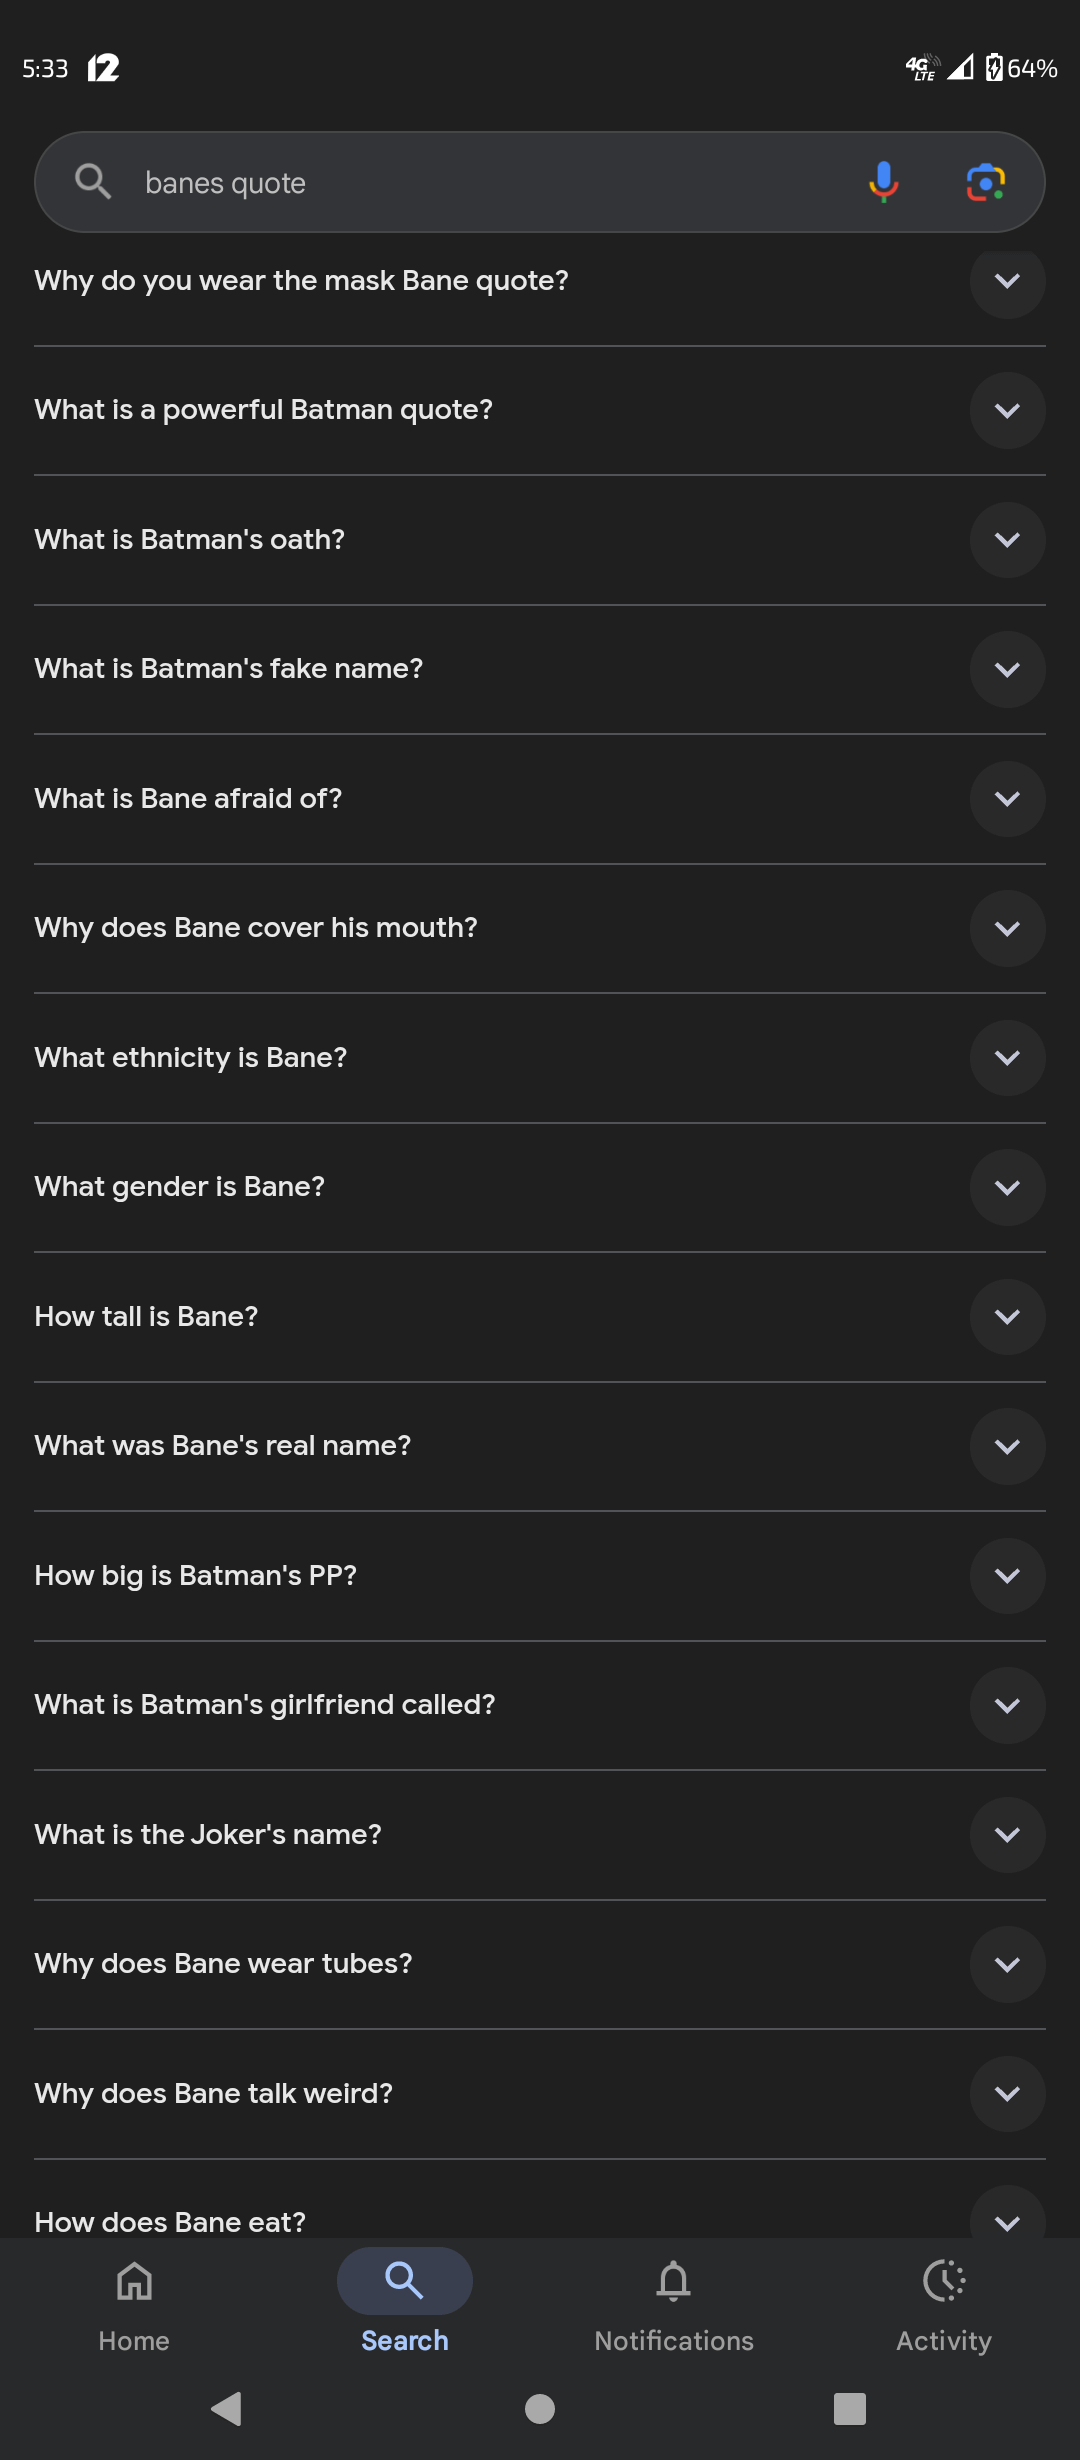The image size is (1080, 2460).
Task: Expand "What is Batman's oath?" chevron
Action: [x=1007, y=540]
